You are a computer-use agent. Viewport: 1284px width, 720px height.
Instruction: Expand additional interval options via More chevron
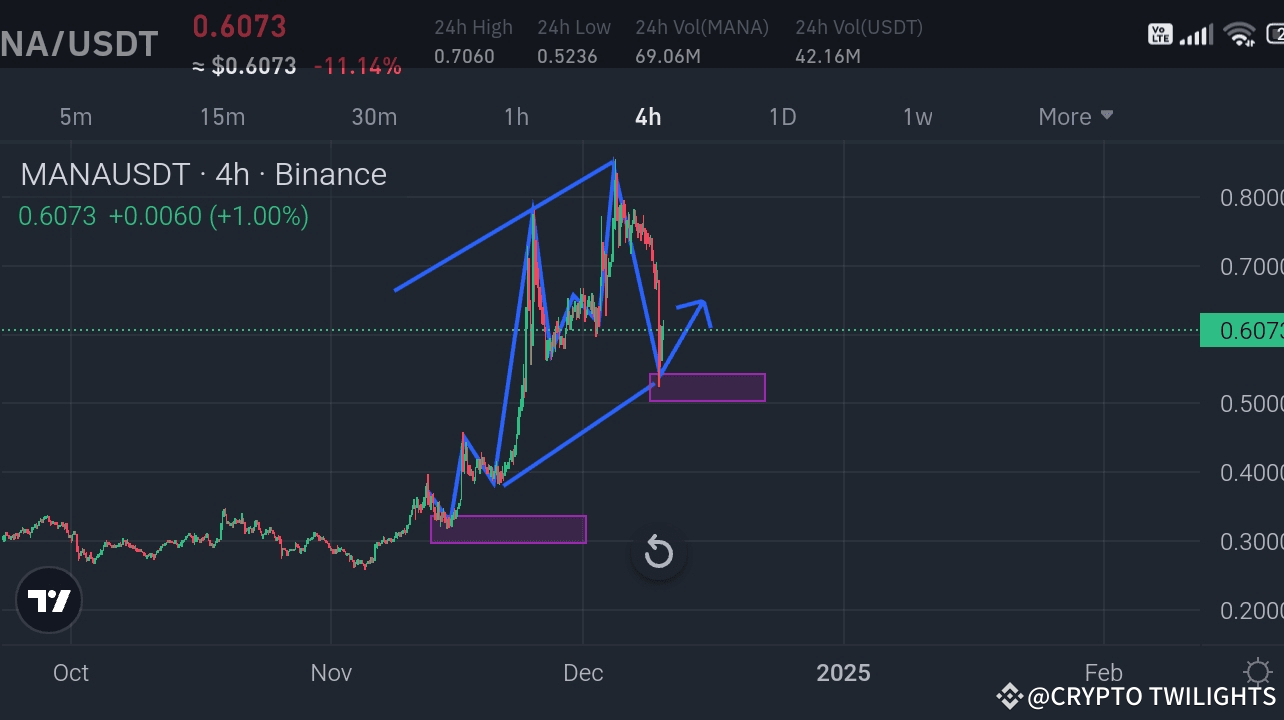click(1107, 116)
